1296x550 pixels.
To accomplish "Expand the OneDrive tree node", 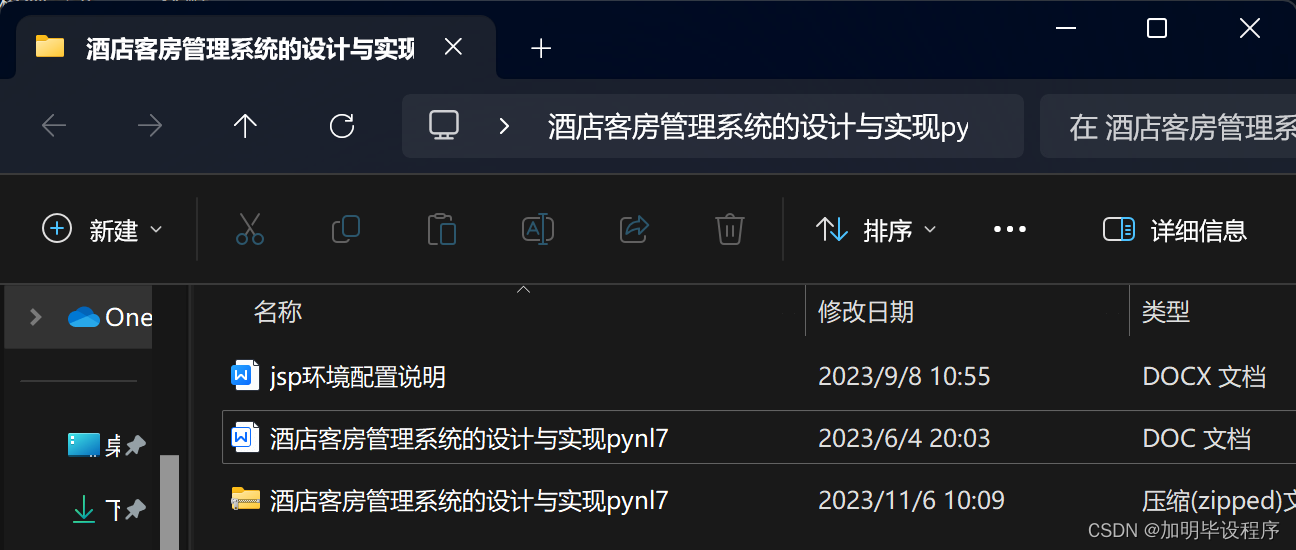I will coord(36,317).
